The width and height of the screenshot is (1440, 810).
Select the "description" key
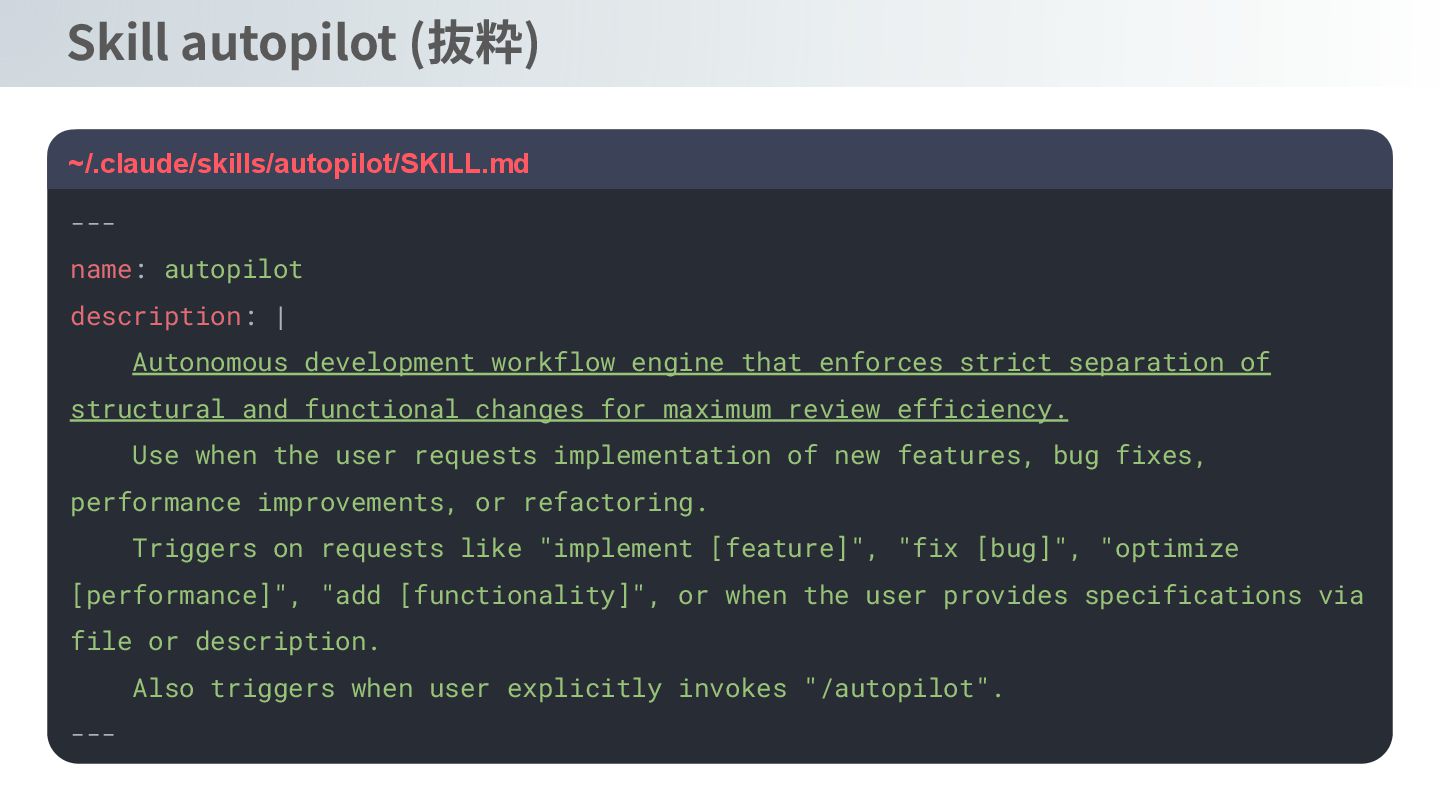156,316
